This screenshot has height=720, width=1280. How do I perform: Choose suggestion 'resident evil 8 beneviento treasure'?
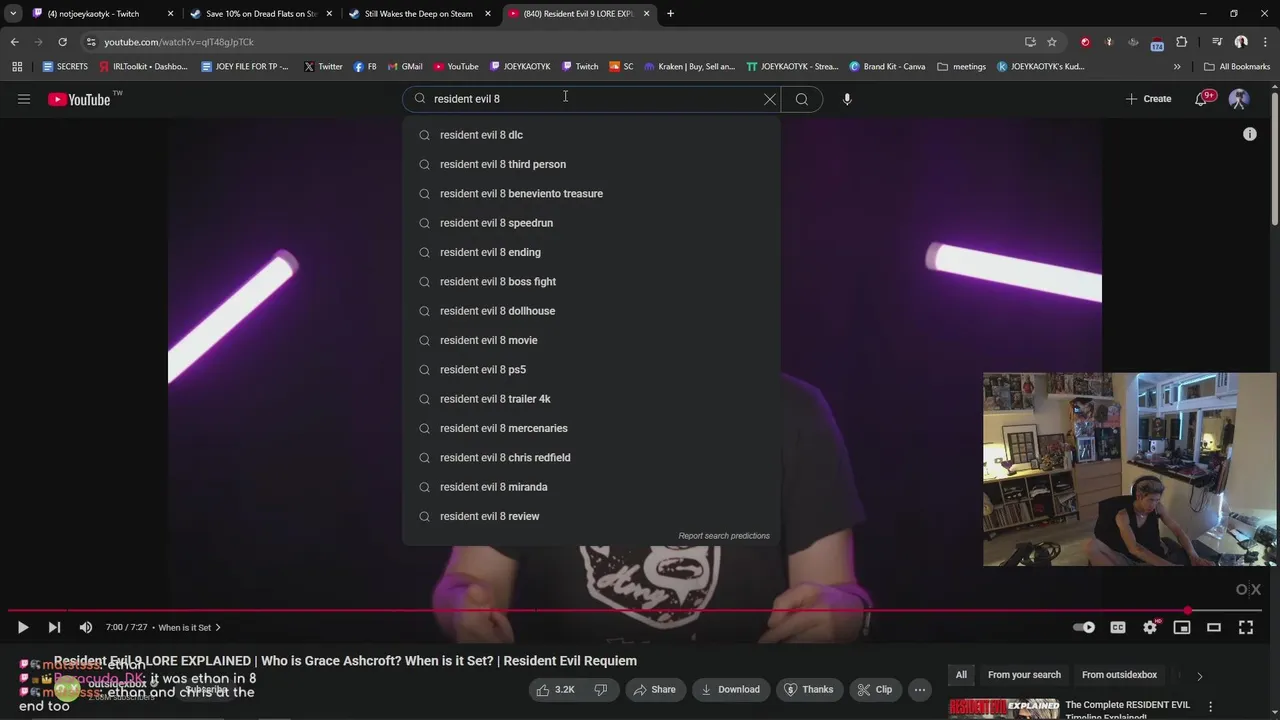click(x=591, y=193)
